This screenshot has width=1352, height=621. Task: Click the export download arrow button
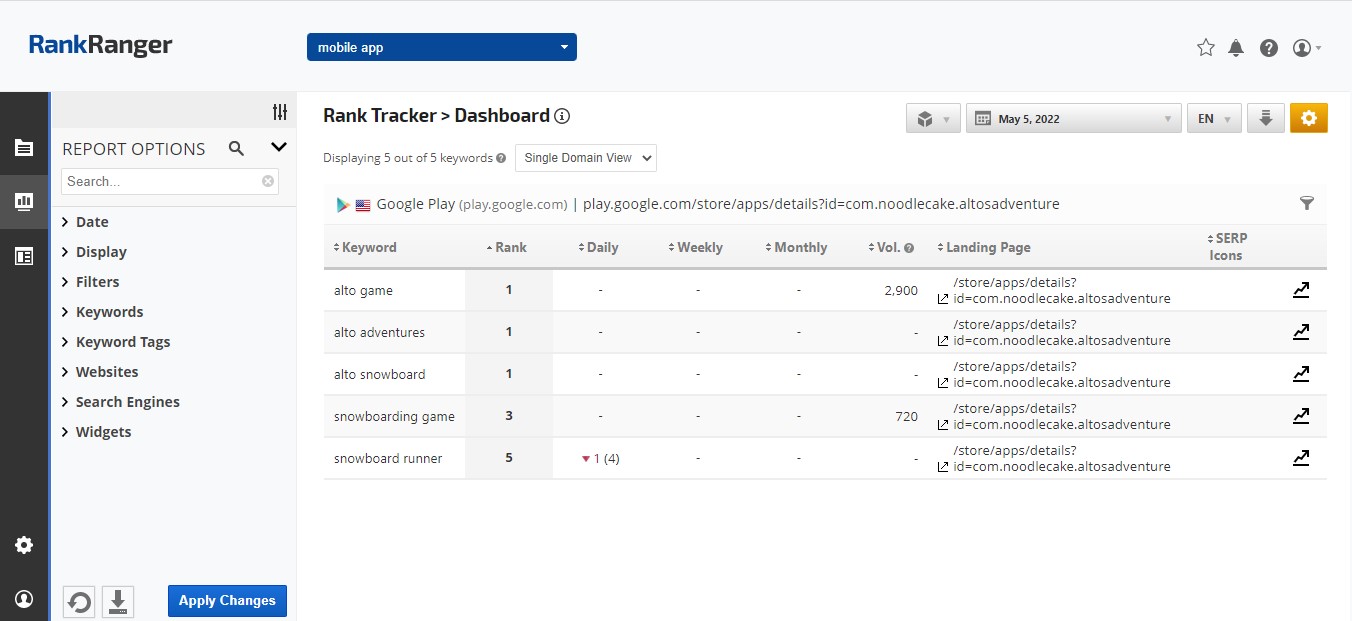click(1265, 118)
